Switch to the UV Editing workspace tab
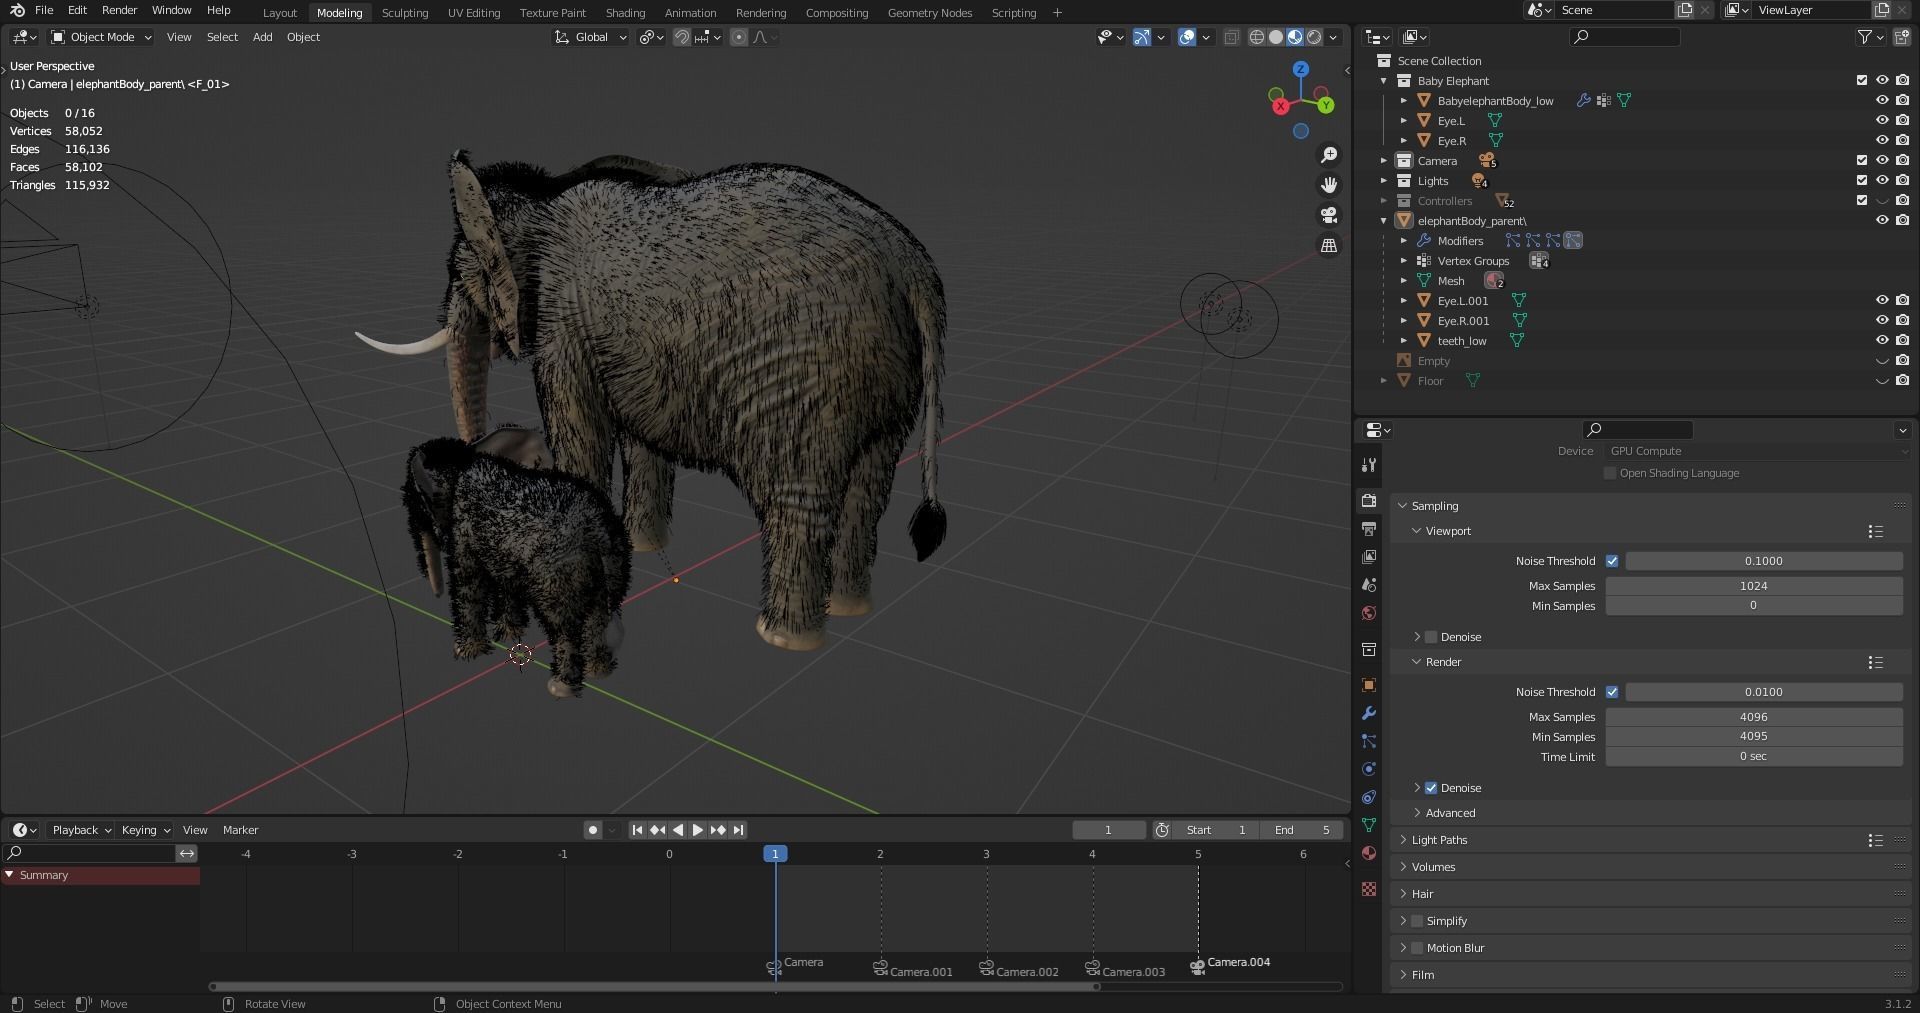This screenshot has height=1013, width=1920. (474, 13)
